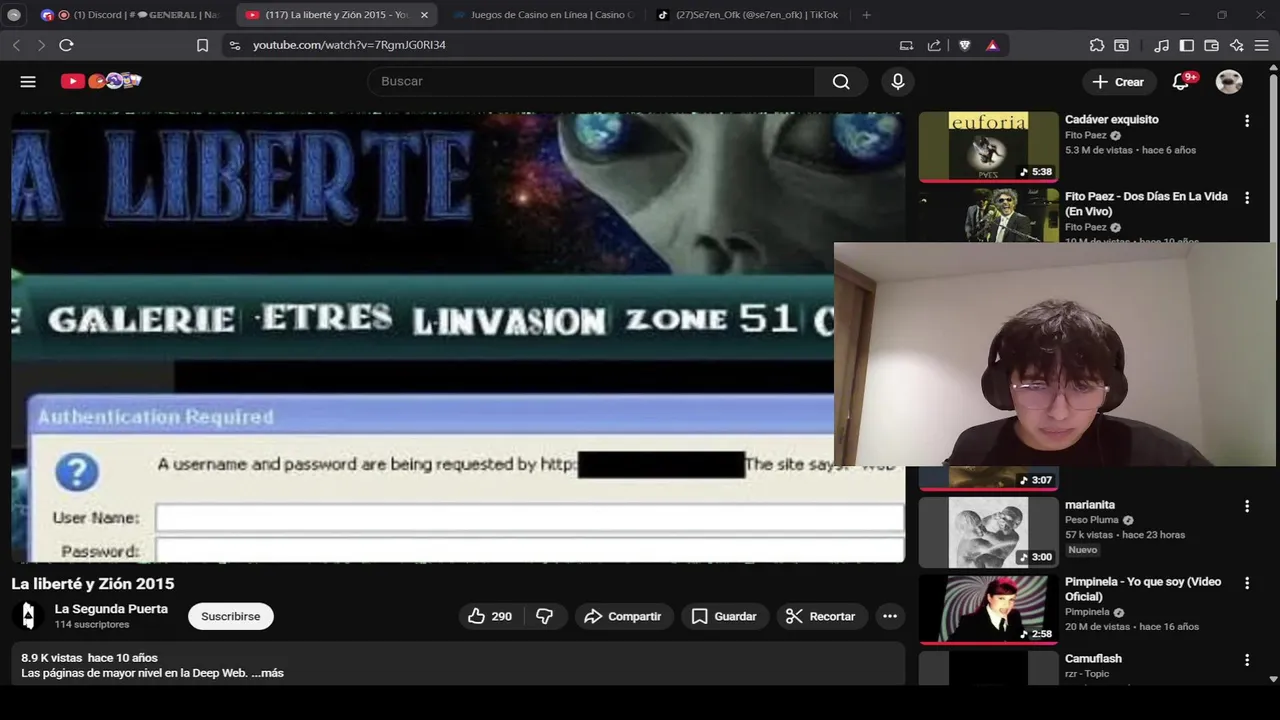The image size is (1280, 720).
Task: Switch to the Se7en_Ofk TikTok tab
Action: tap(747, 15)
